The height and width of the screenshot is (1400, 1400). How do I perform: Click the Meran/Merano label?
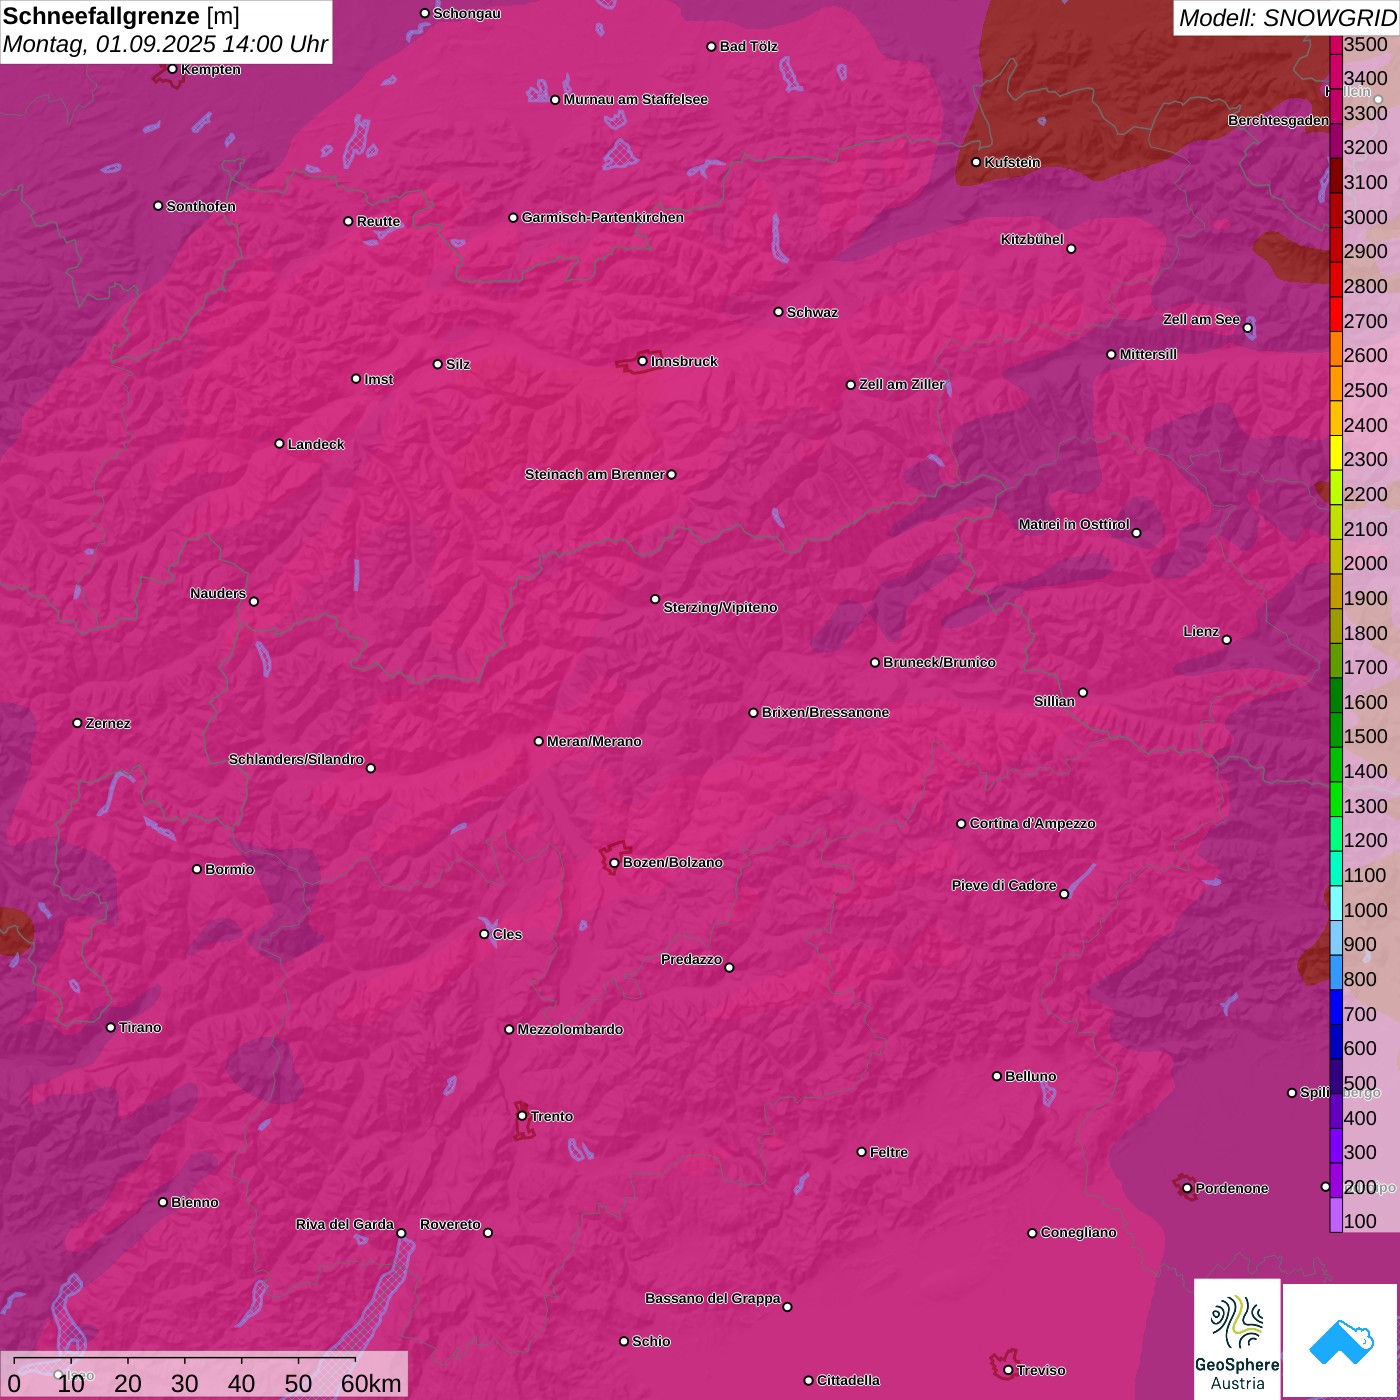(x=594, y=741)
